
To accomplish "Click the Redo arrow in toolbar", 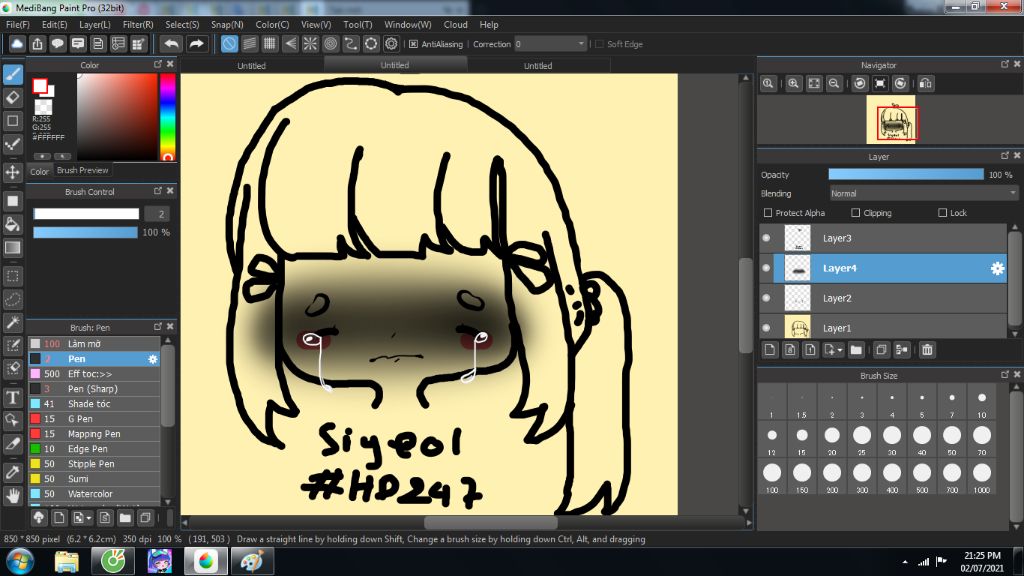I will [196, 44].
